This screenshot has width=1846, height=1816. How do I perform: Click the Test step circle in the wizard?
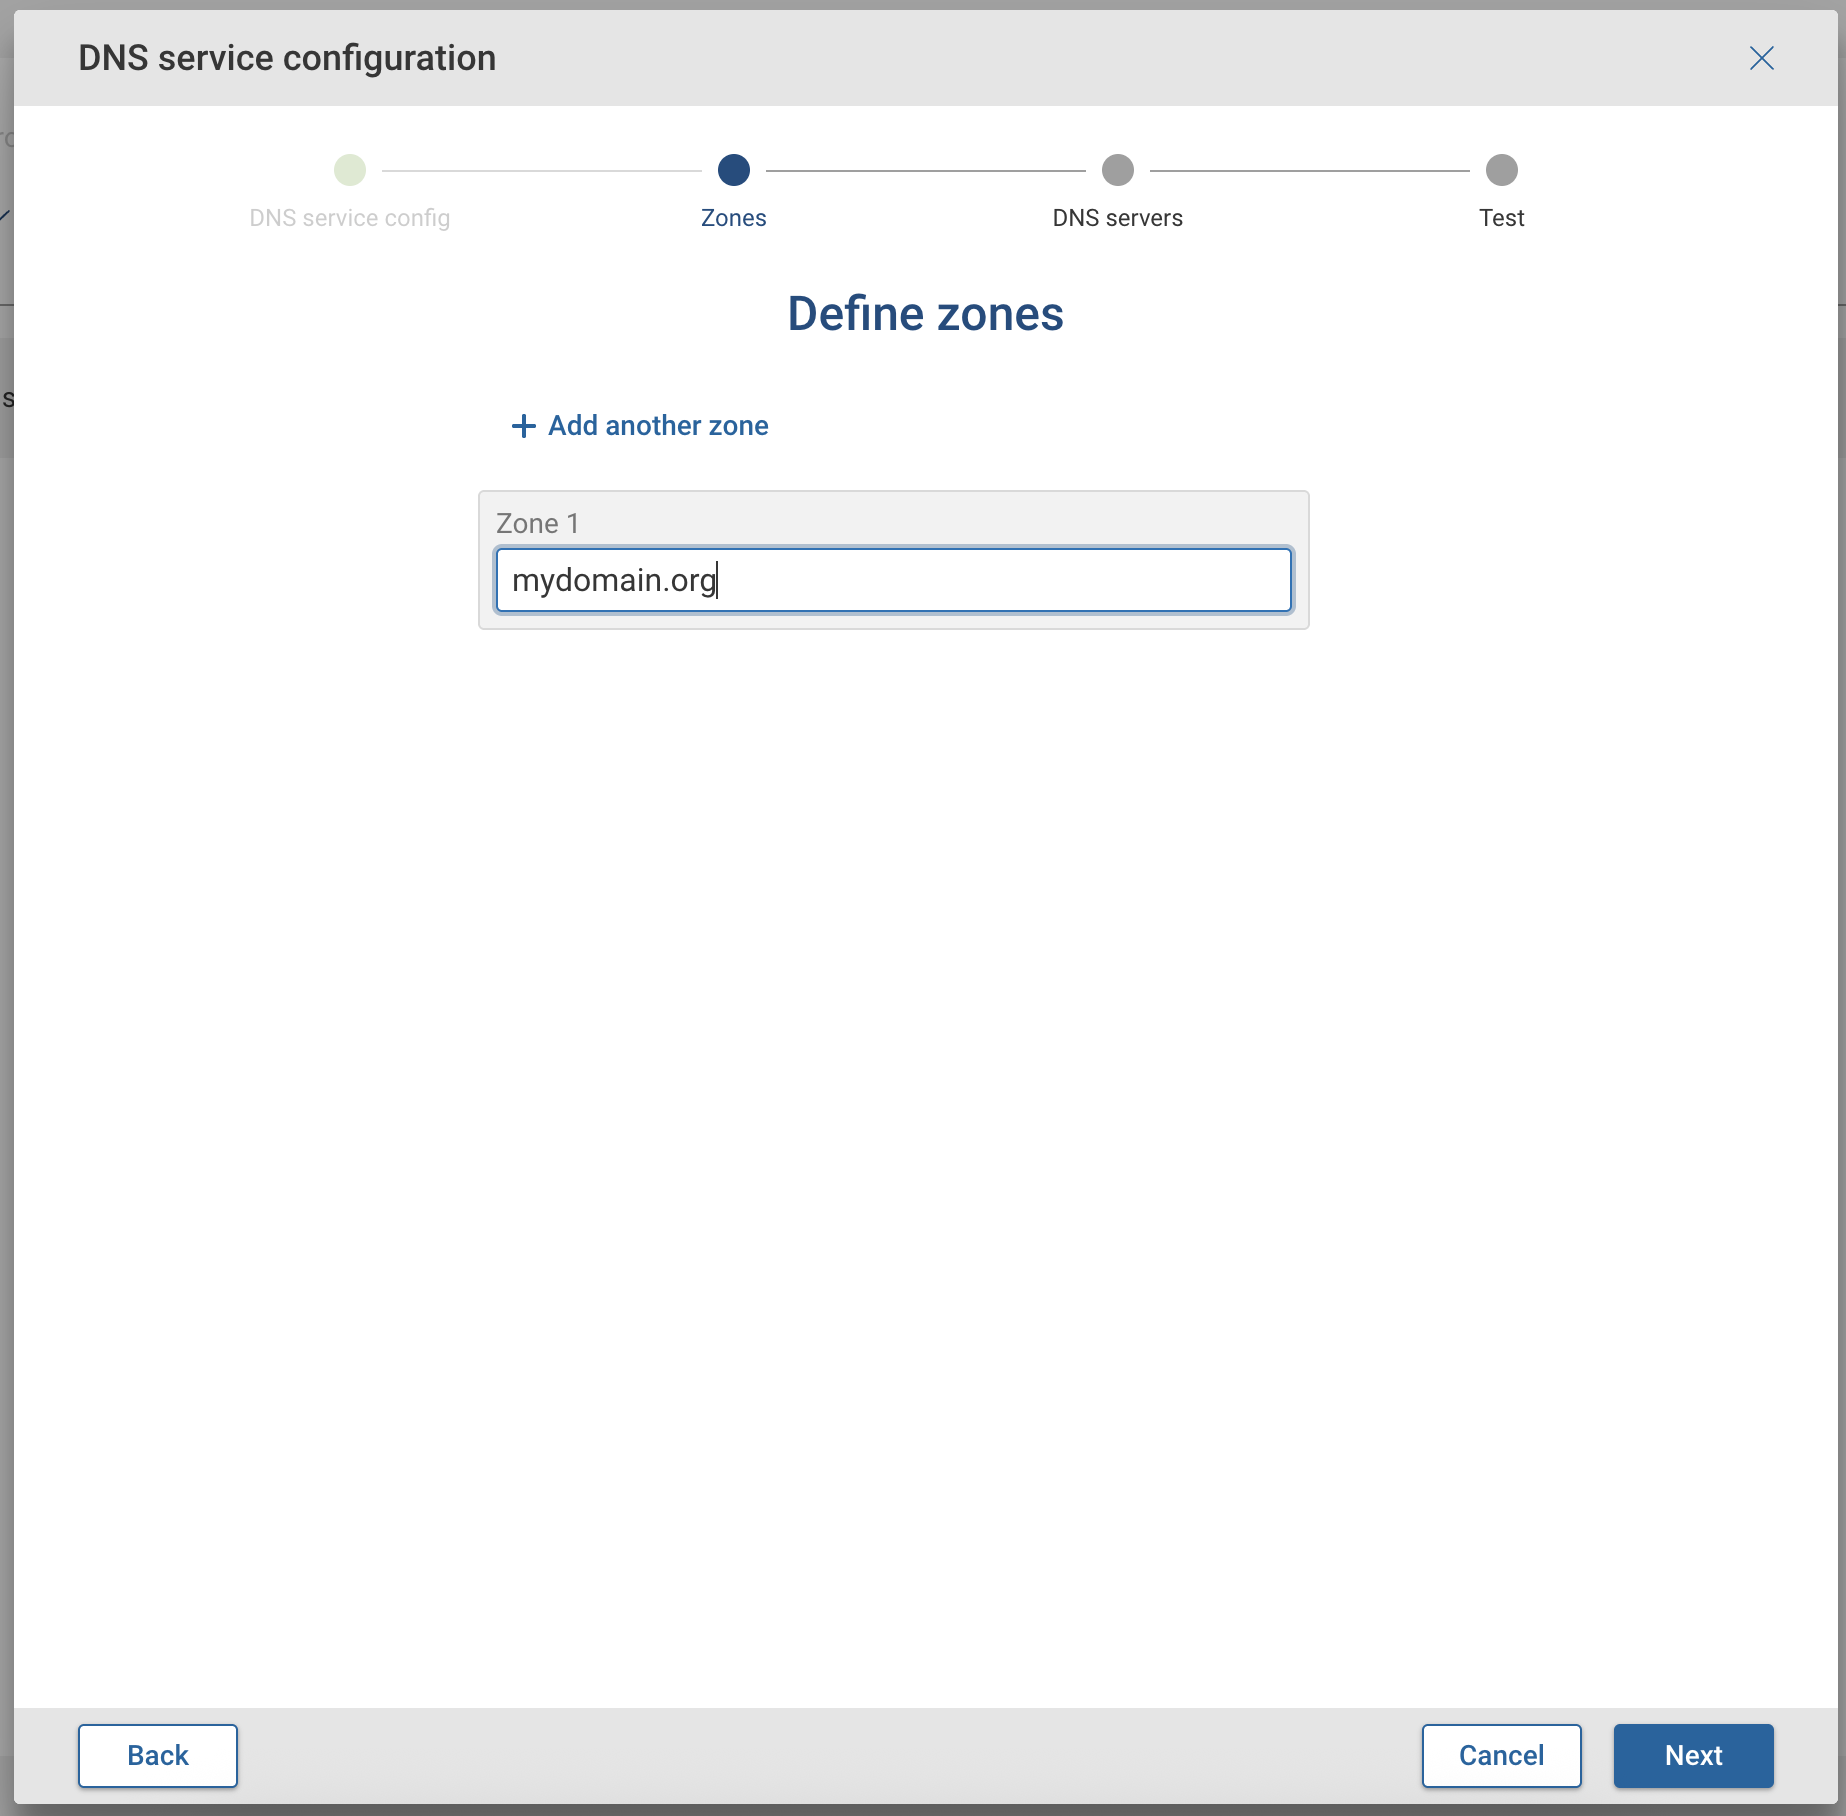click(x=1501, y=170)
